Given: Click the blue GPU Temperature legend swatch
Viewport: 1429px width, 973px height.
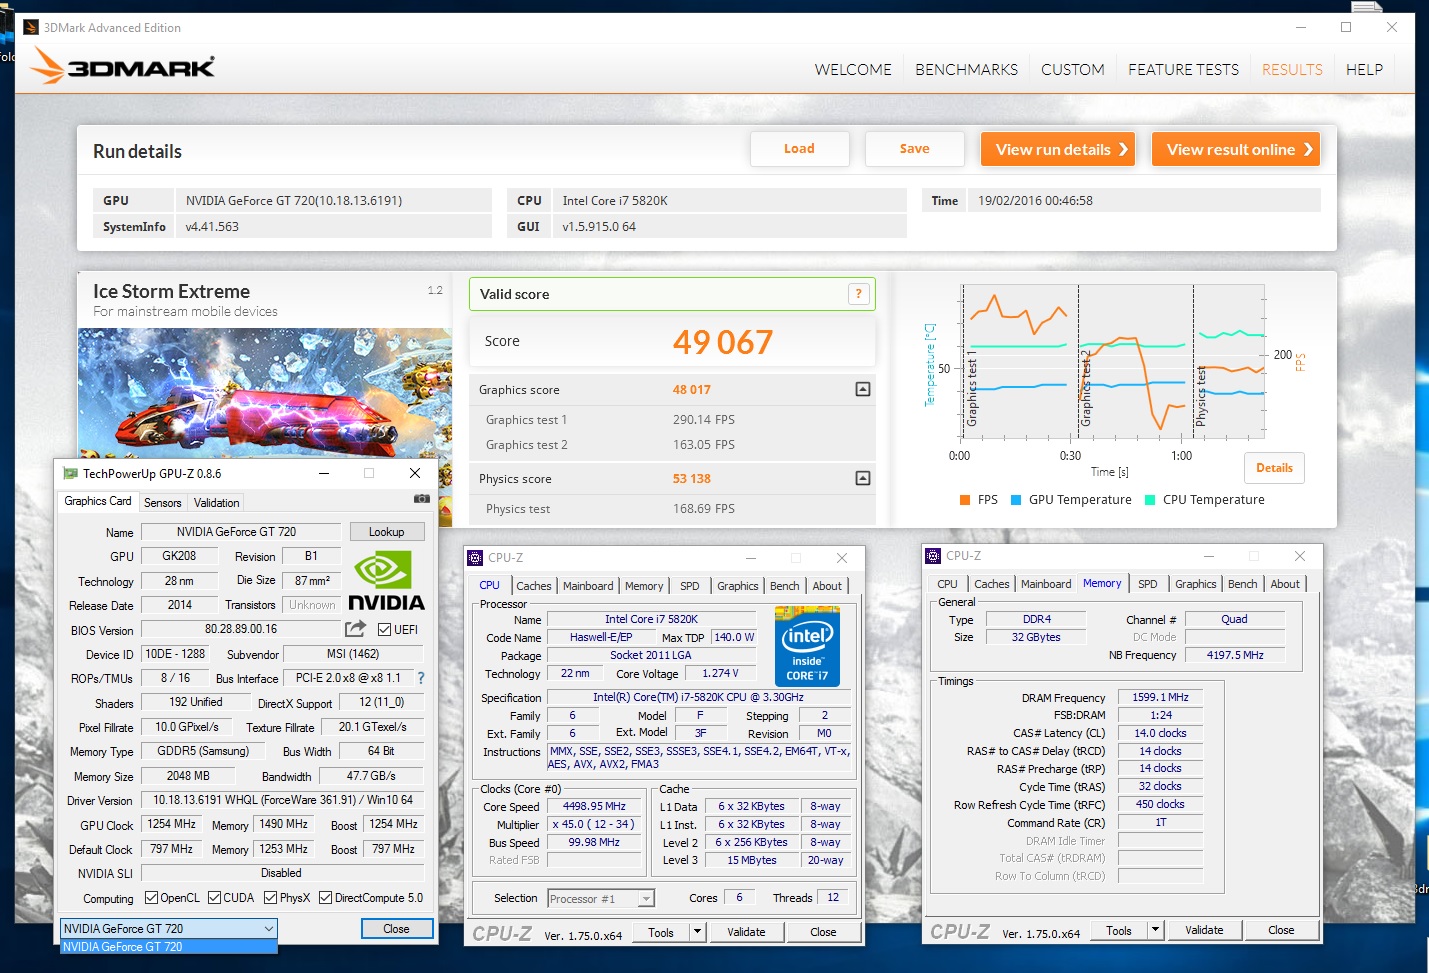Looking at the screenshot, I should point(1016,500).
